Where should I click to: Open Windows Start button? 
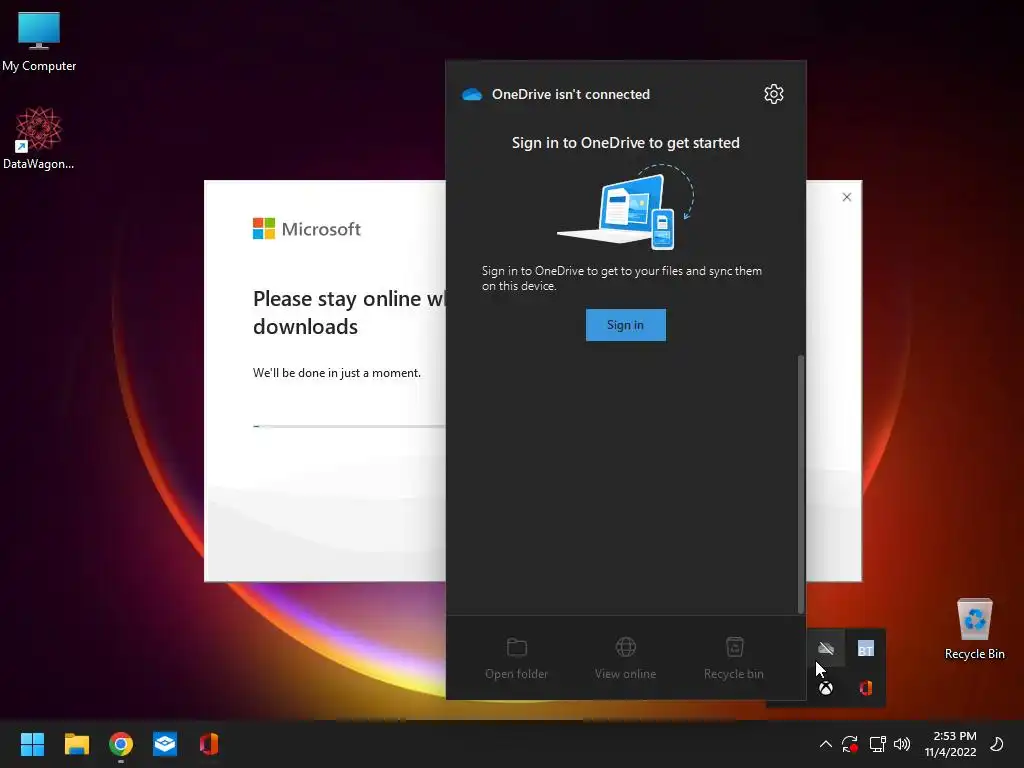click(32, 744)
